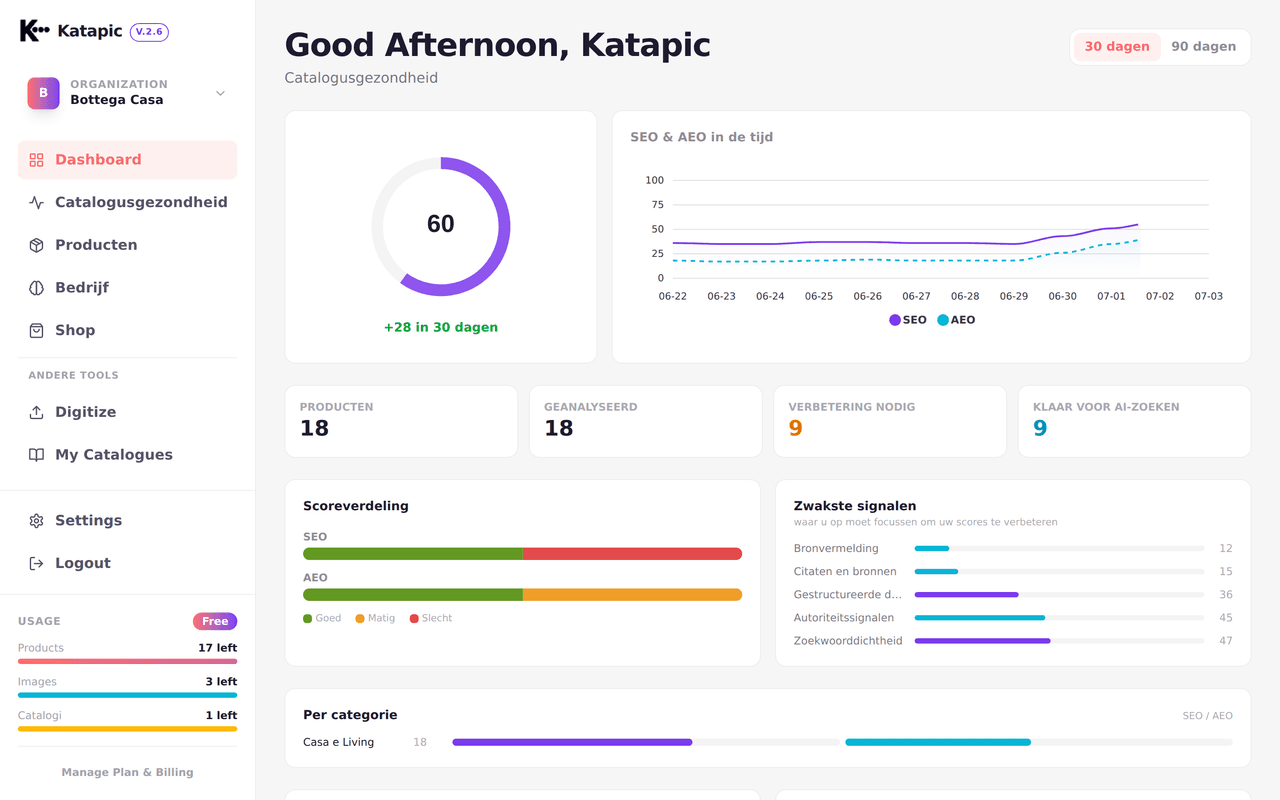Image resolution: width=1280 pixels, height=800 pixels.
Task: Click the Catalogusgezondheid pulse icon
Action: click(37, 202)
